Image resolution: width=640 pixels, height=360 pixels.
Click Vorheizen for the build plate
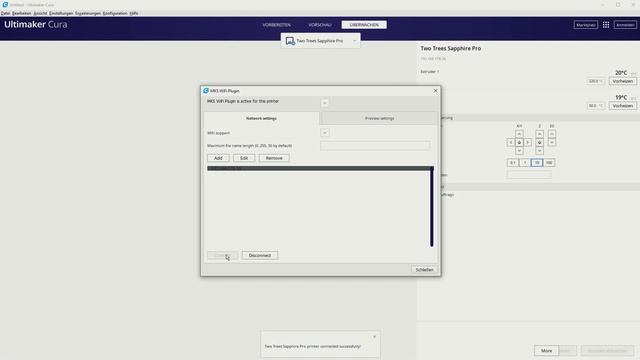(x=623, y=106)
